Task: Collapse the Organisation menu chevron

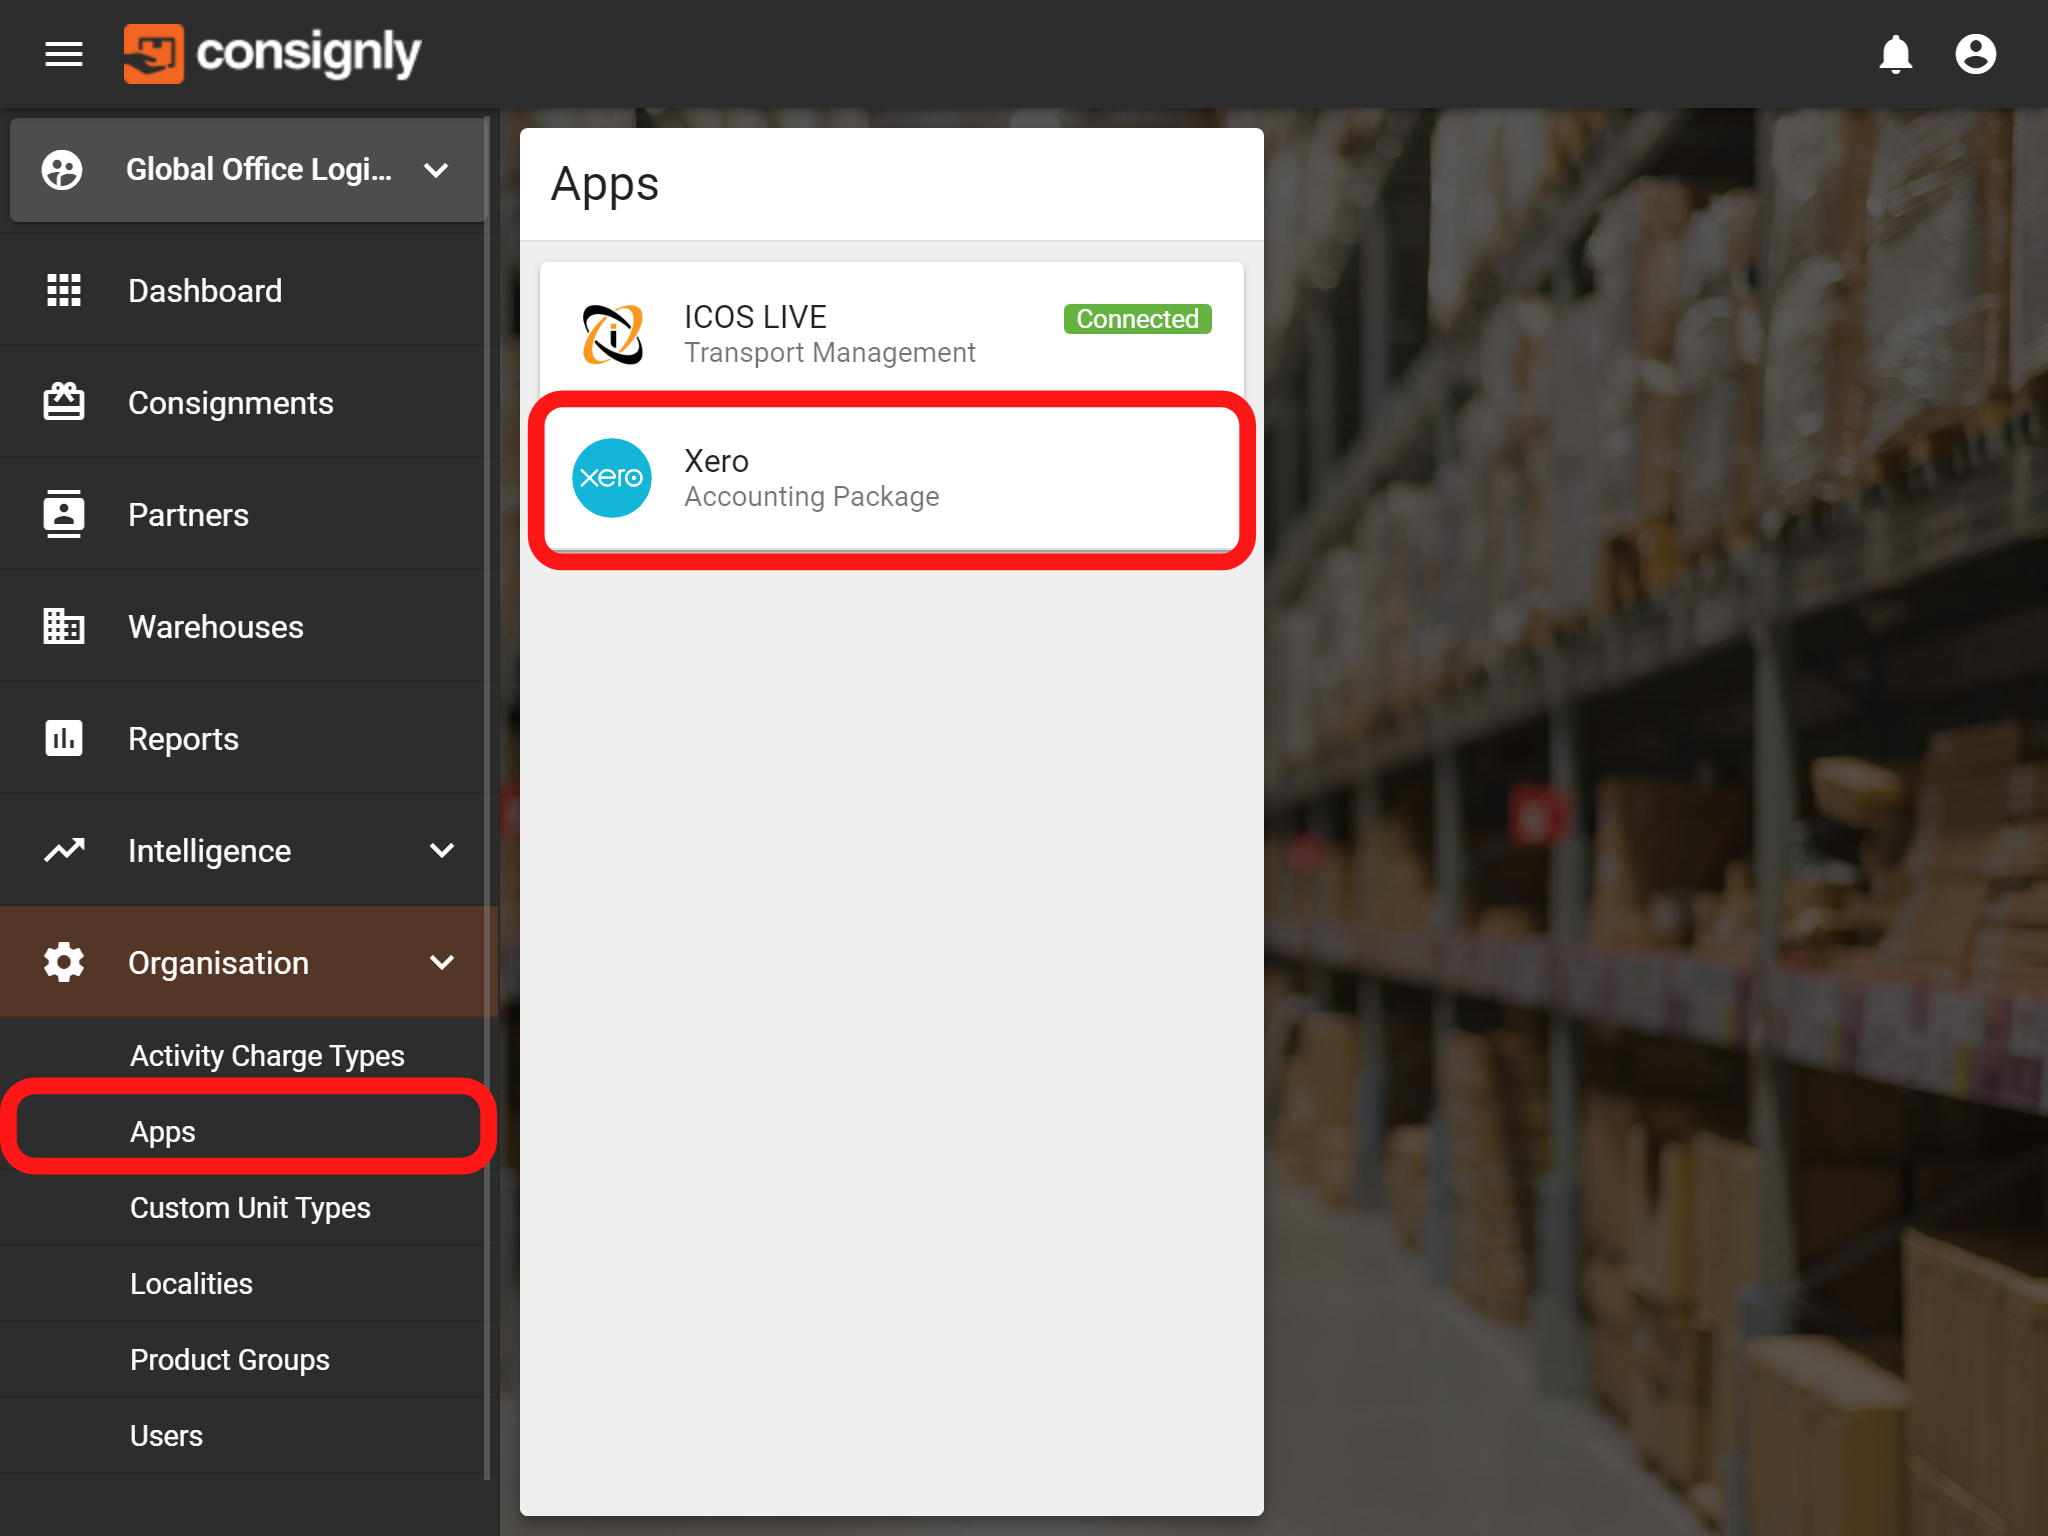Action: (x=442, y=962)
